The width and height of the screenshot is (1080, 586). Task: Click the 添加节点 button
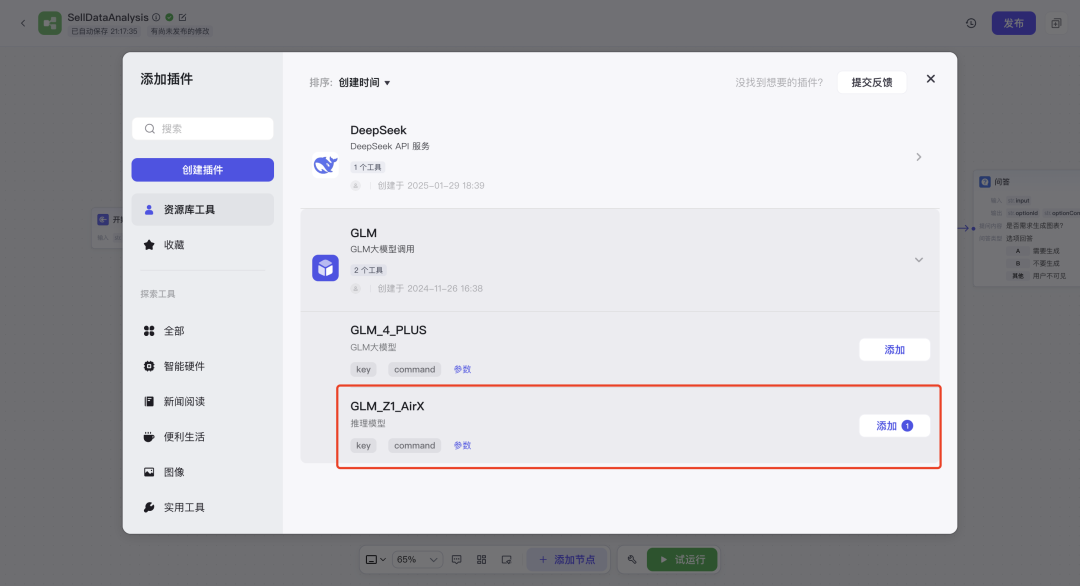[x=568, y=560]
